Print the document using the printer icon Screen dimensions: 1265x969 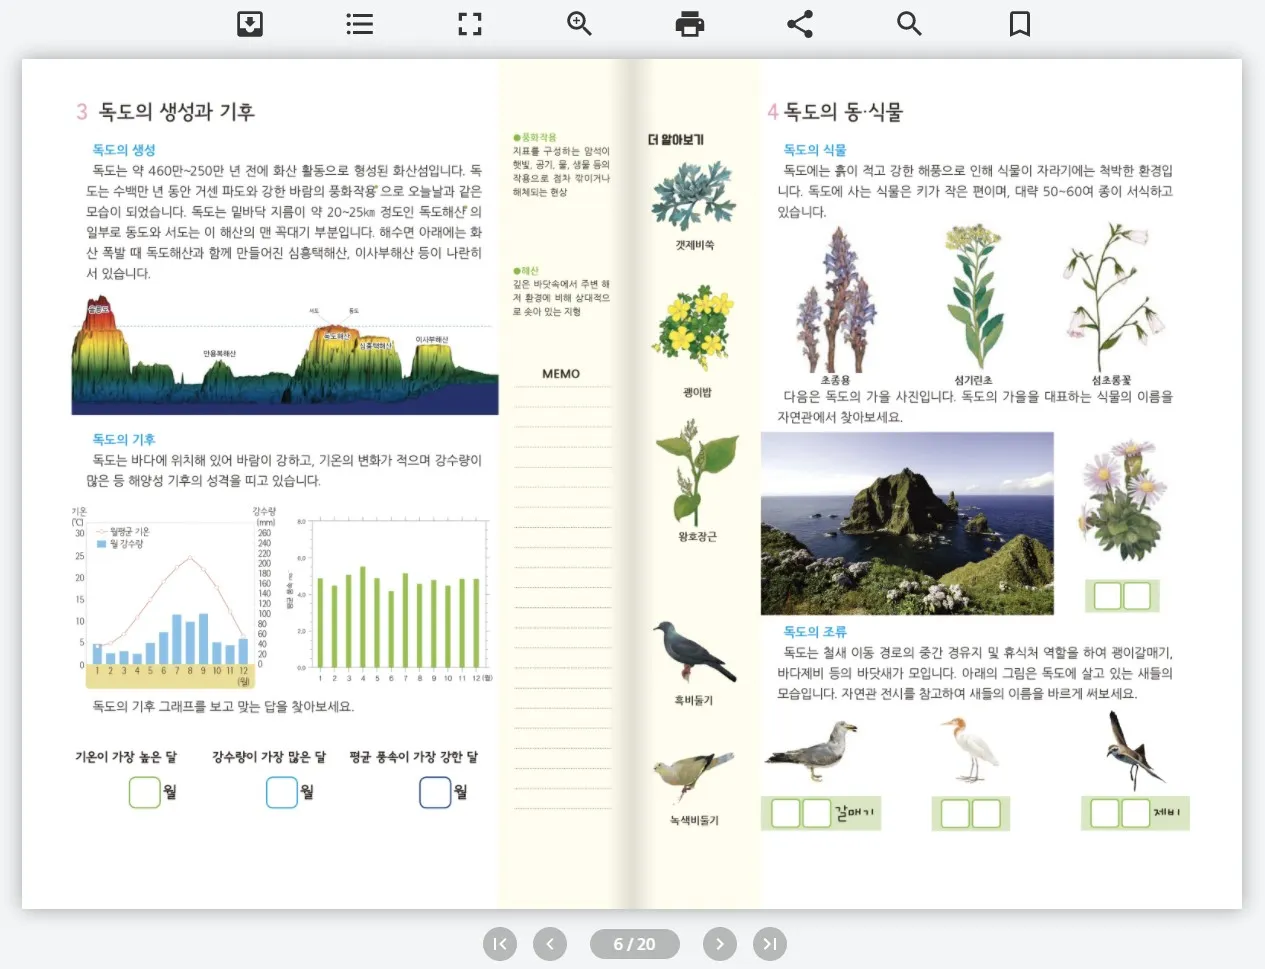point(690,24)
